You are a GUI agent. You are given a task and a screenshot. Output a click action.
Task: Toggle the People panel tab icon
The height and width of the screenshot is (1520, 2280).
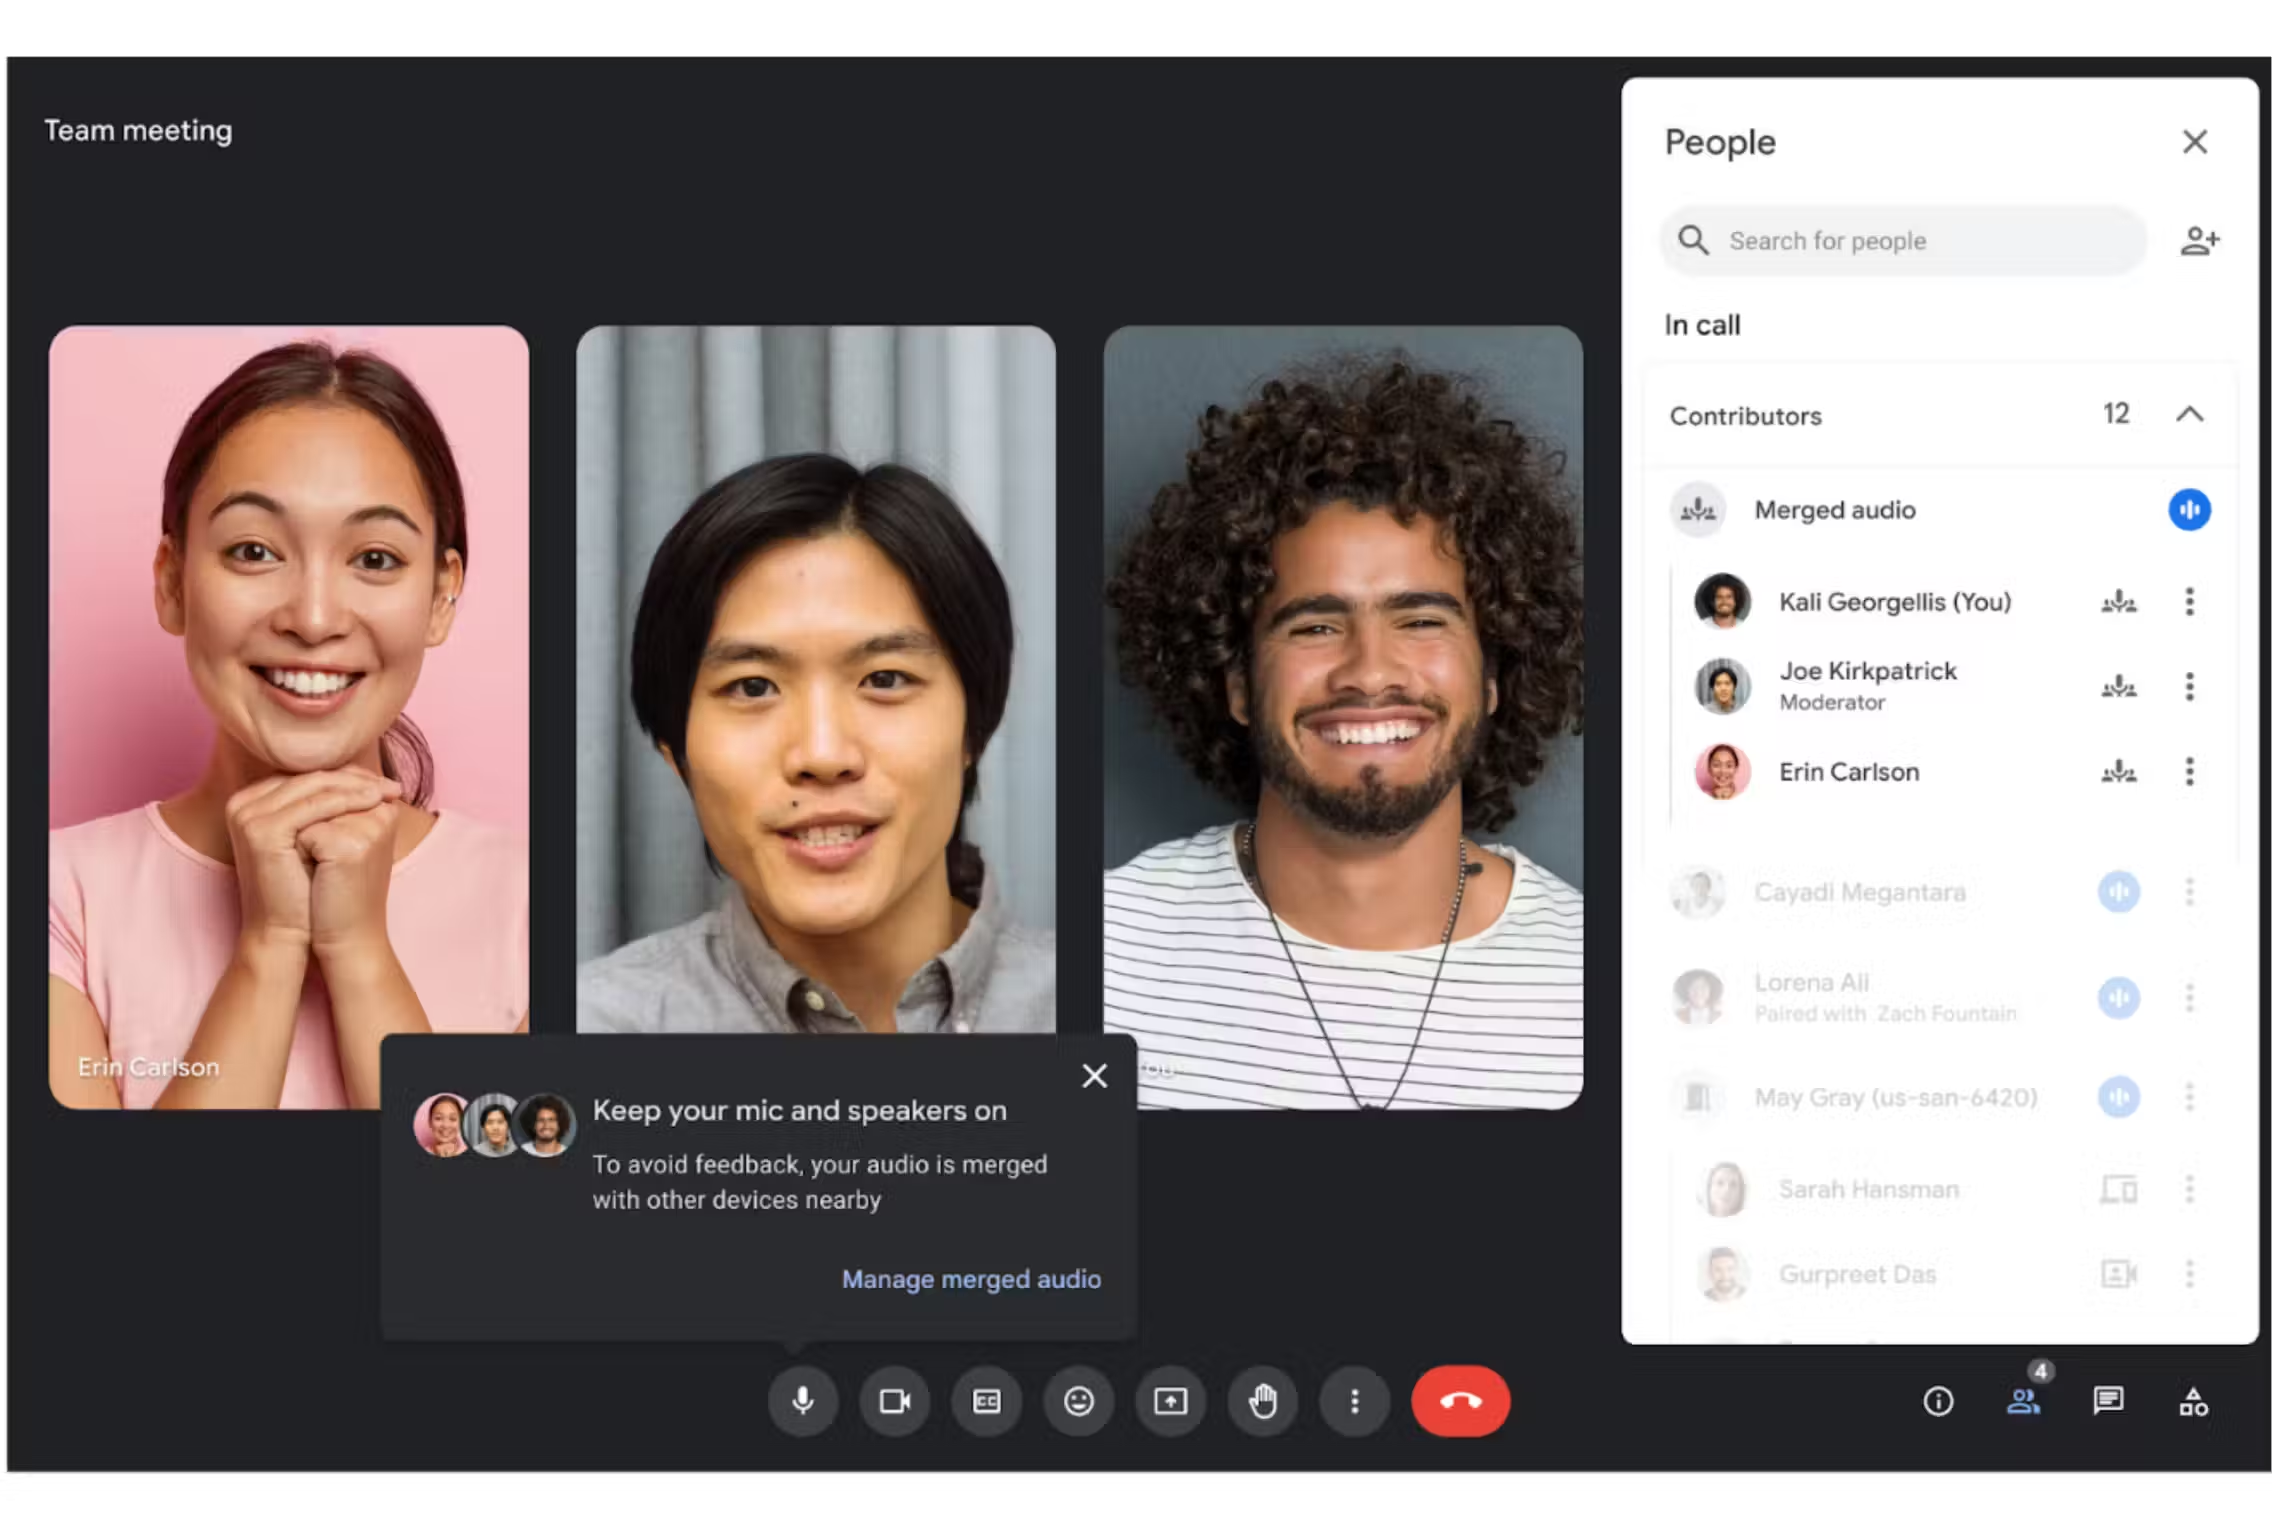[x=2023, y=1400]
